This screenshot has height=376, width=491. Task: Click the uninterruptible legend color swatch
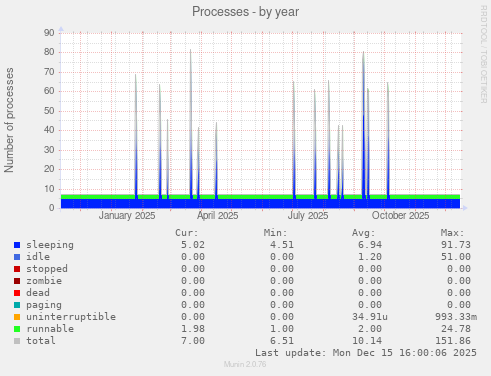[17, 317]
